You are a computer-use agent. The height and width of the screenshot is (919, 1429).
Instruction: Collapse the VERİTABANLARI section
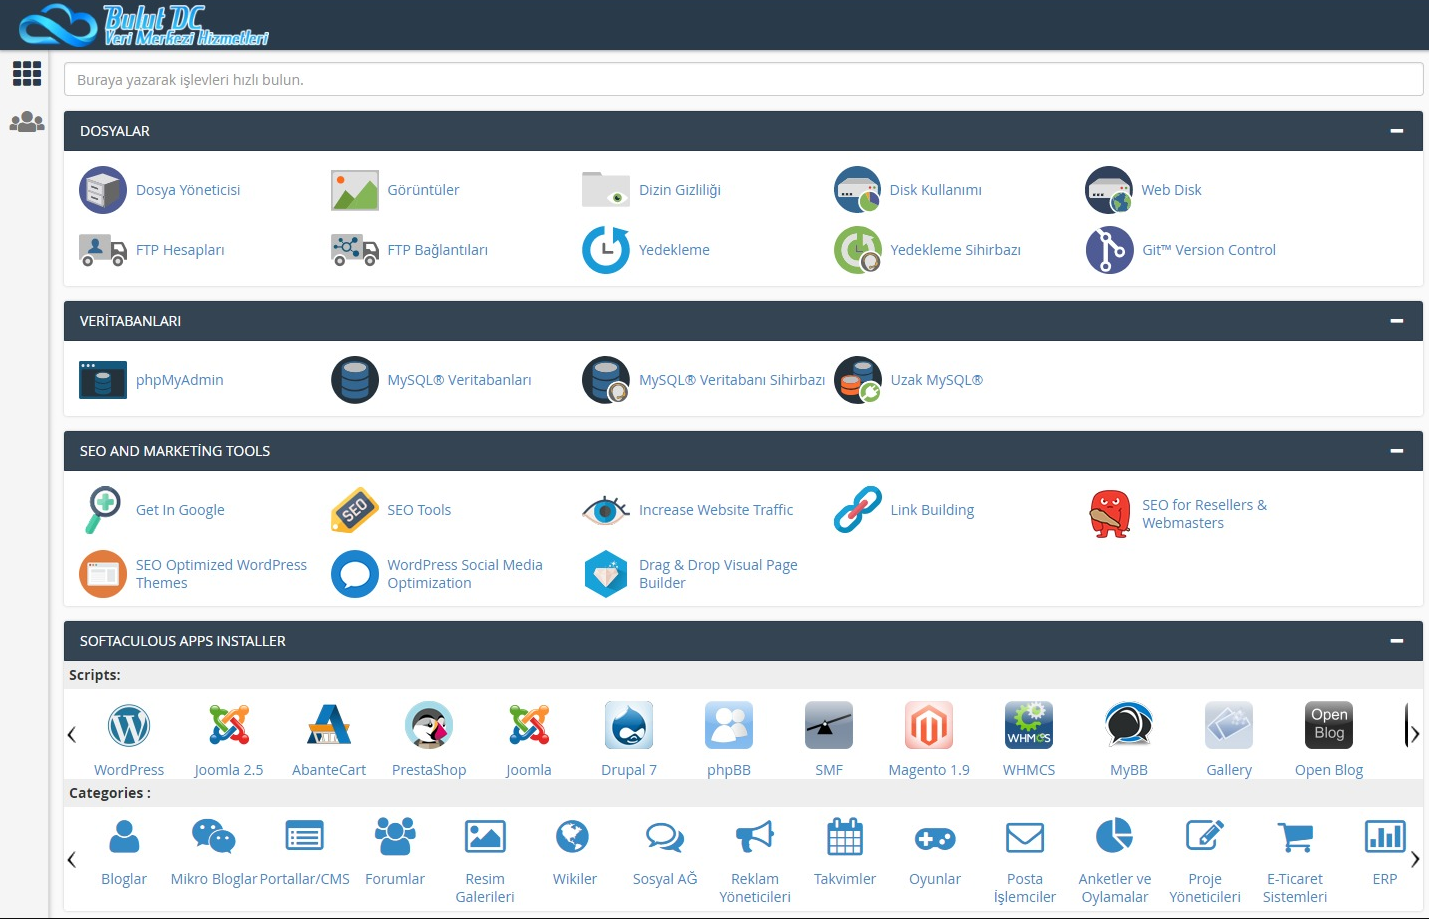pos(1397,321)
